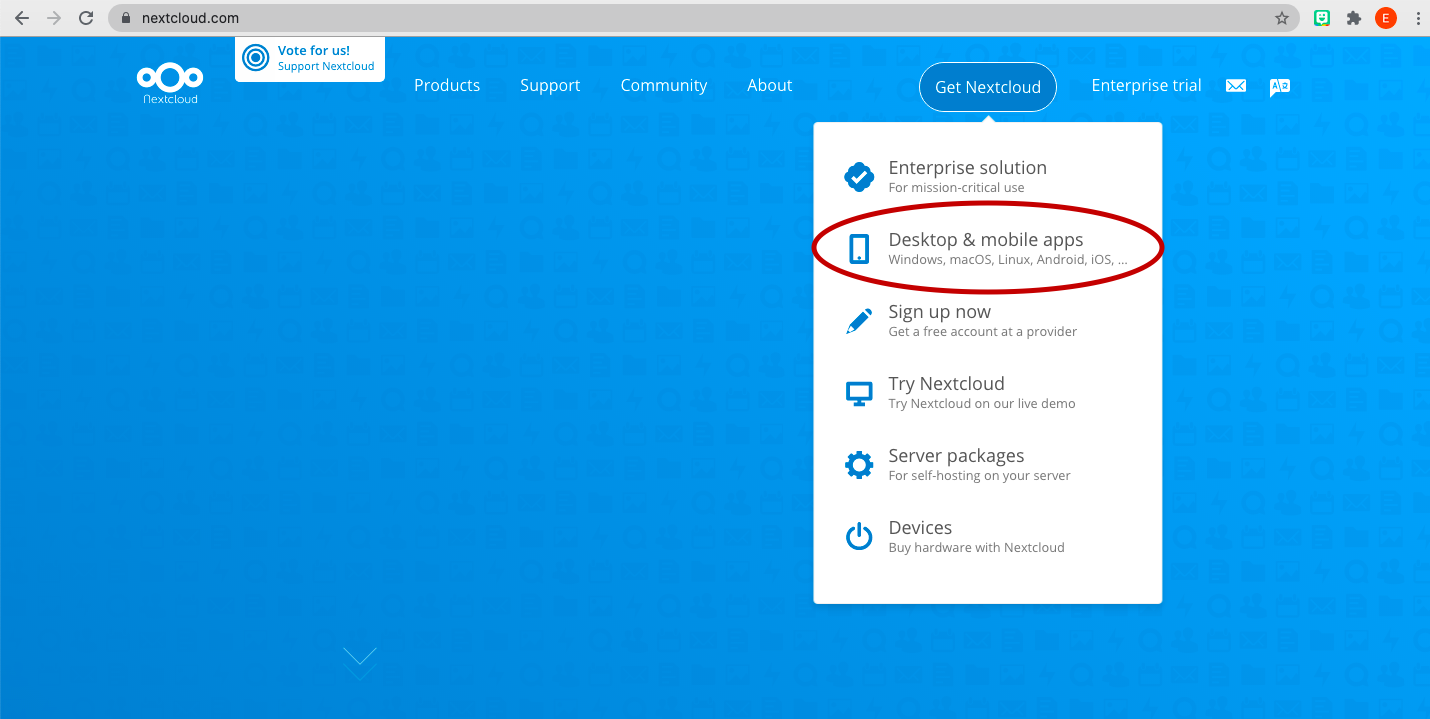This screenshot has width=1430, height=719.
Task: Open the language switcher icon
Action: 1280,86
